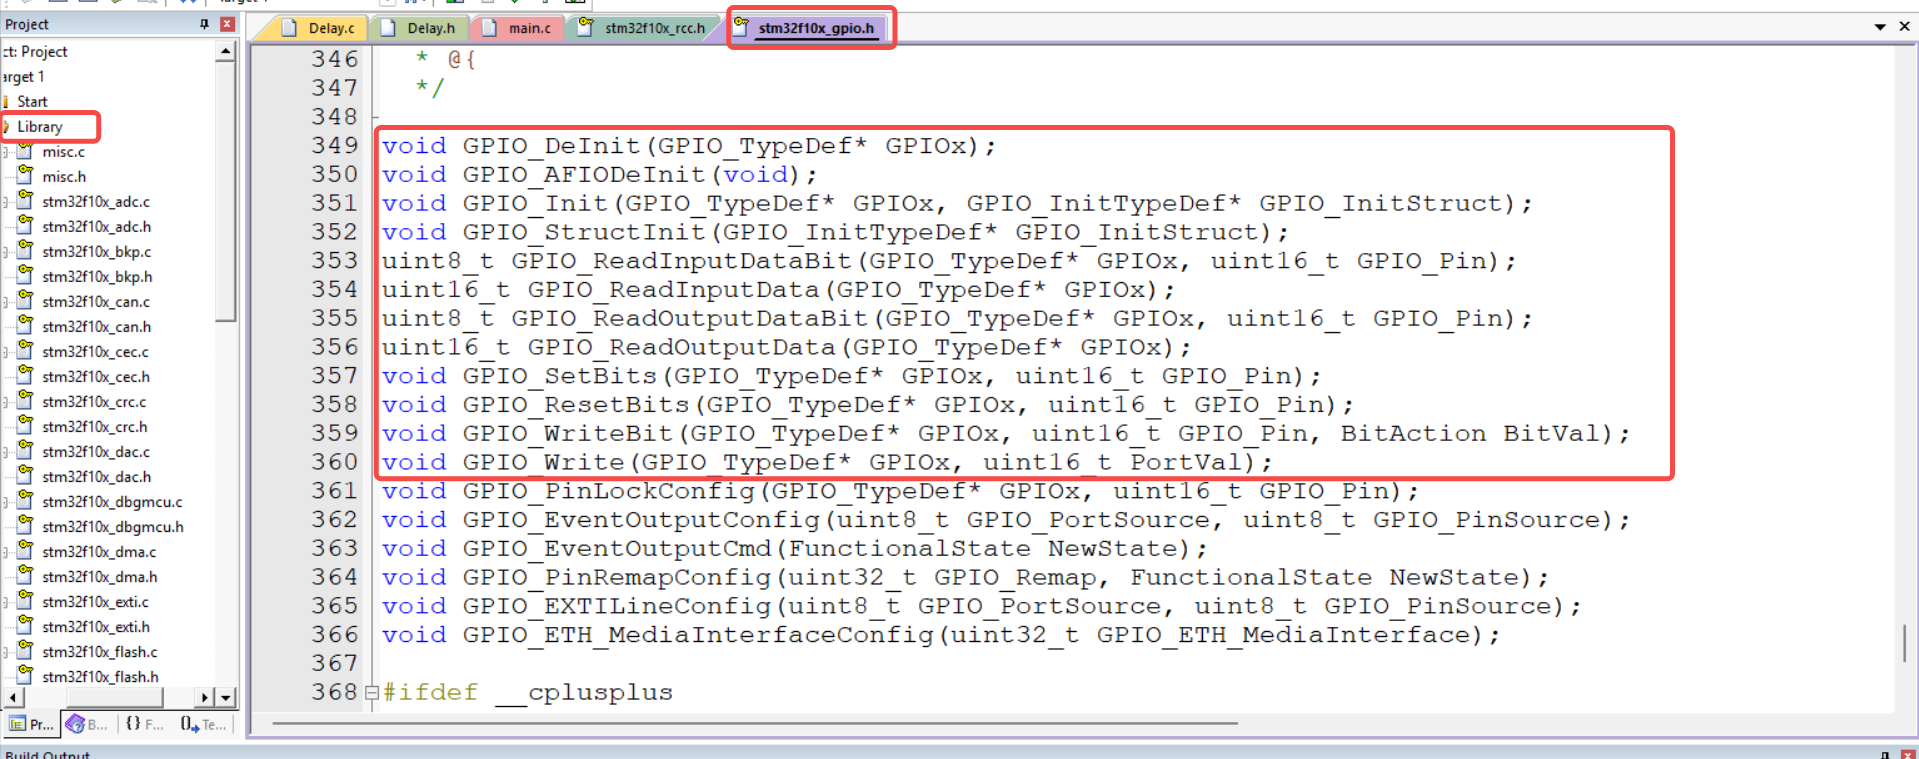Viewport: 1919px width, 759px height.
Task: Pin the Project panel with pushpin icon
Action: [x=204, y=24]
